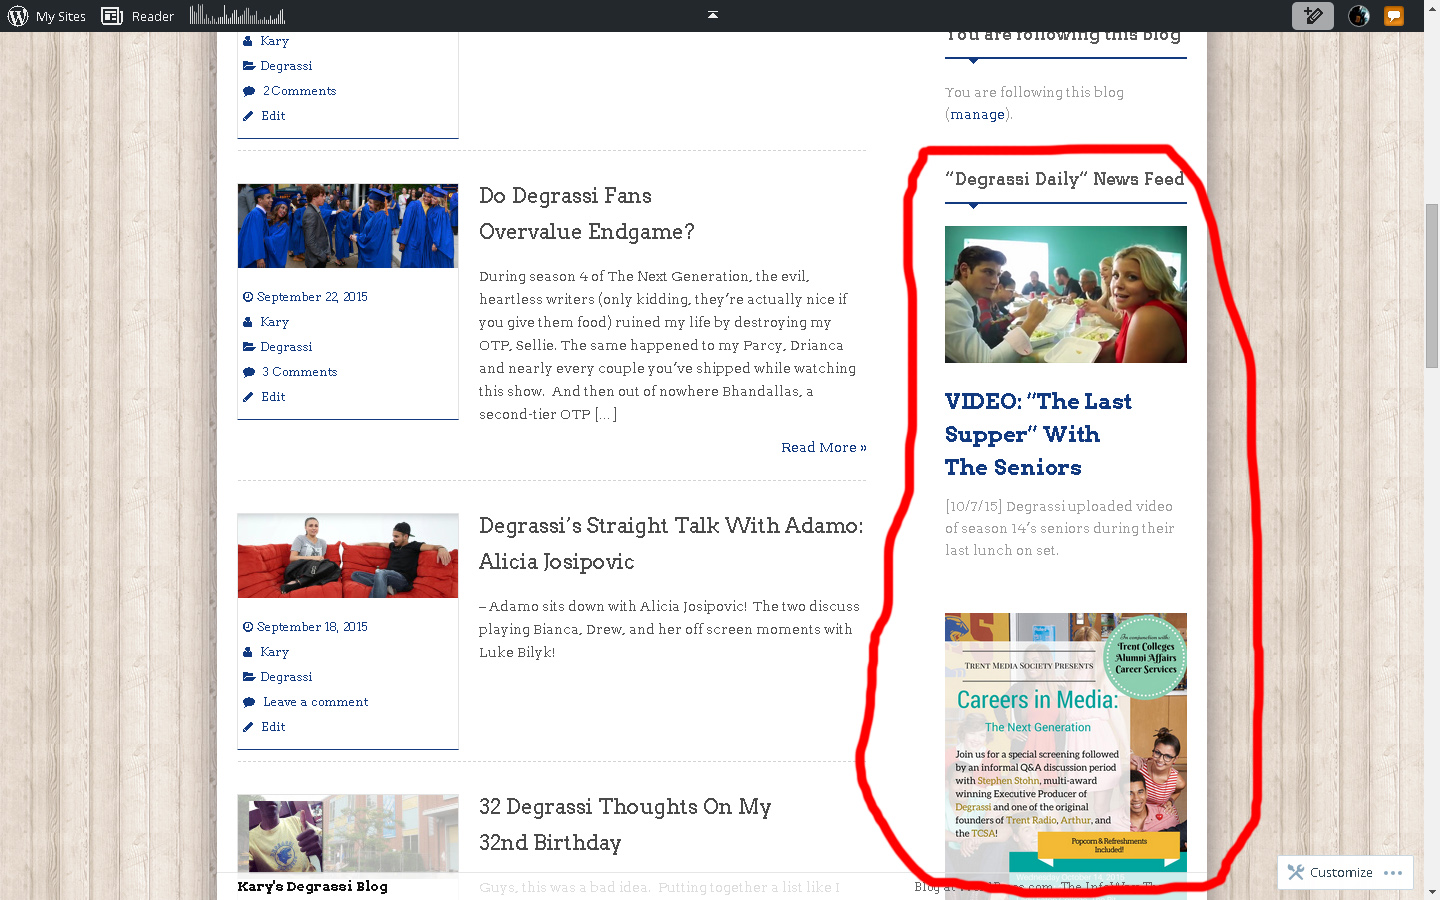Open 'Do Degrassi Fans Overvalue Endgame?' post title
The image size is (1440, 900).
point(586,214)
